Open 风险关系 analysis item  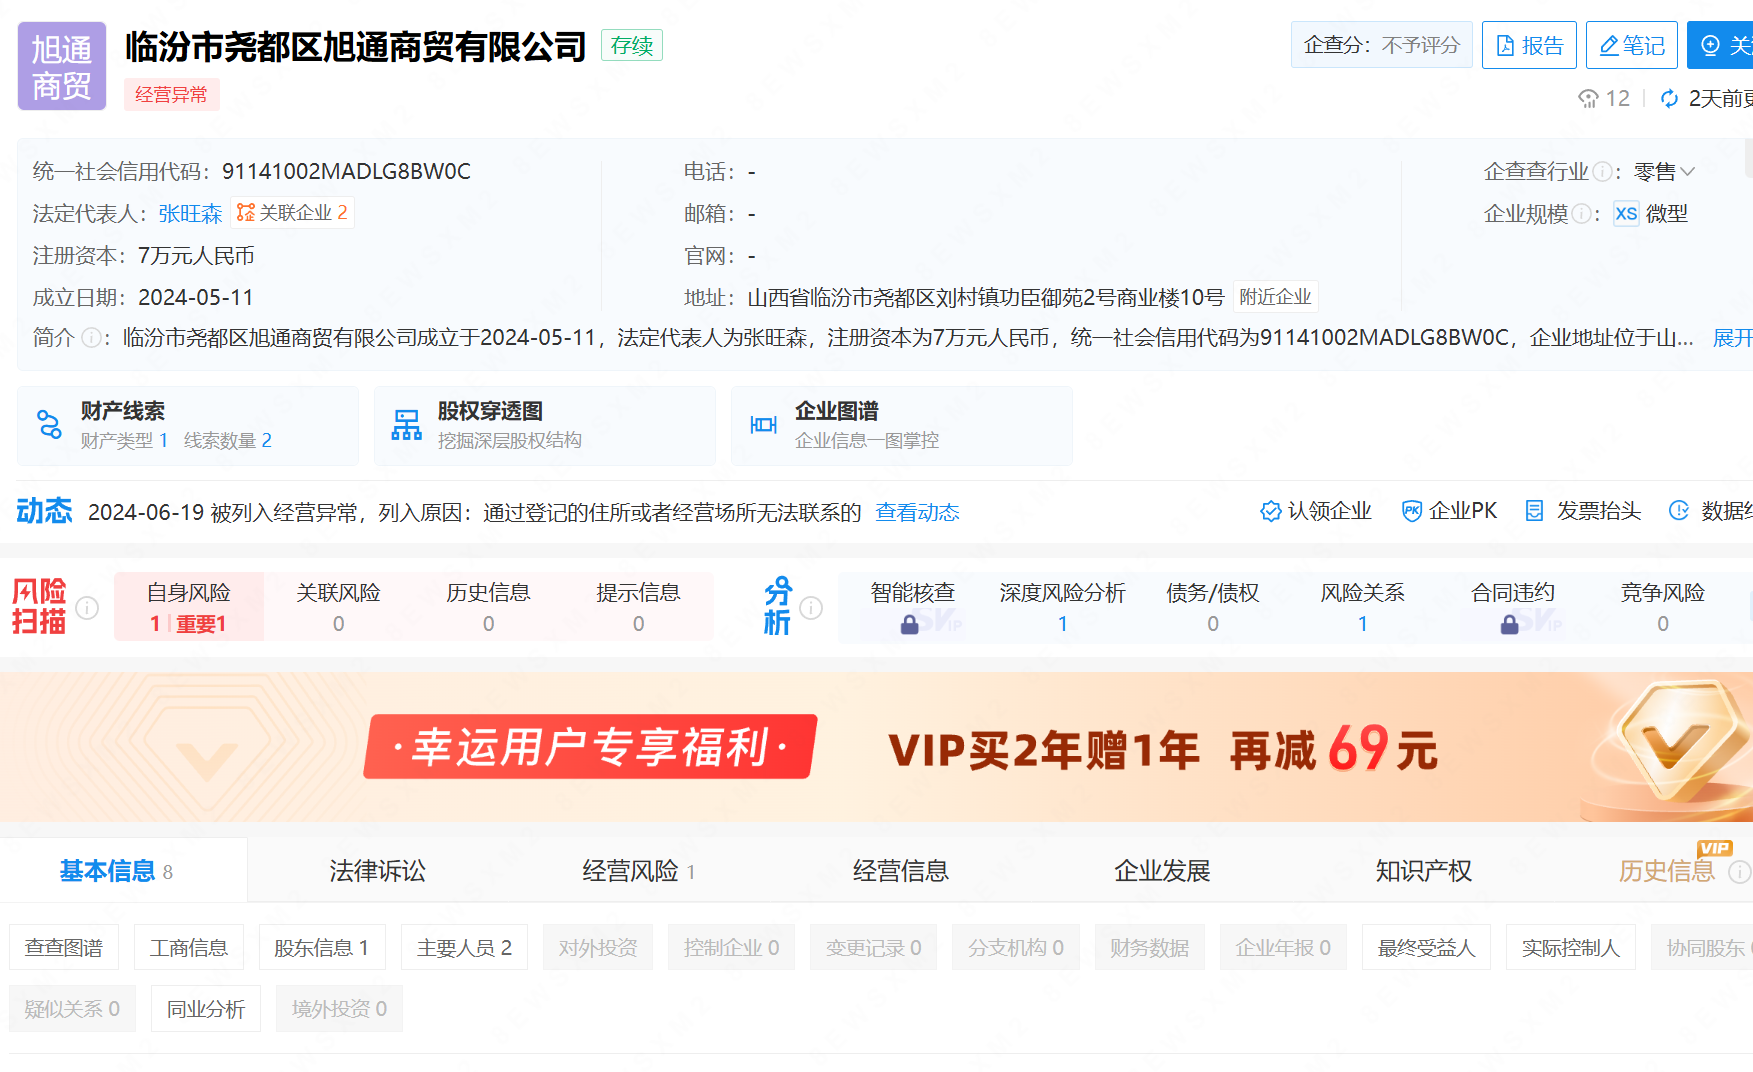click(x=1363, y=607)
